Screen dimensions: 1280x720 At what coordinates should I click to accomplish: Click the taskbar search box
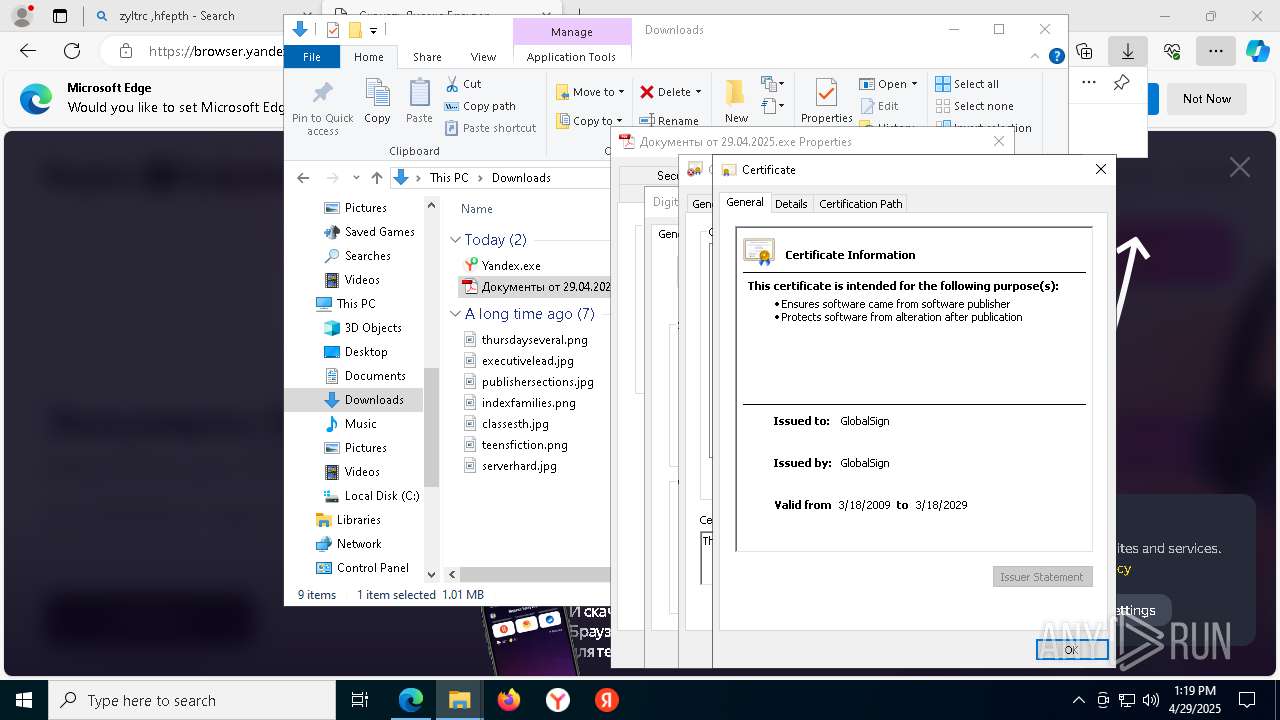pos(192,700)
